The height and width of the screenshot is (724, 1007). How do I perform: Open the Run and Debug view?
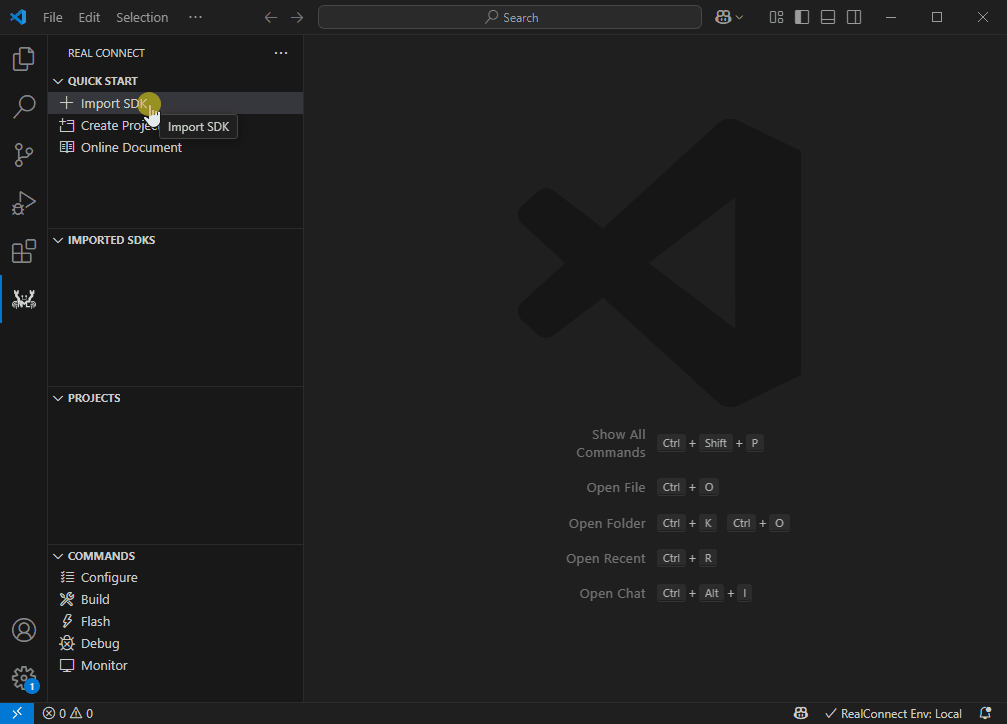[24, 203]
